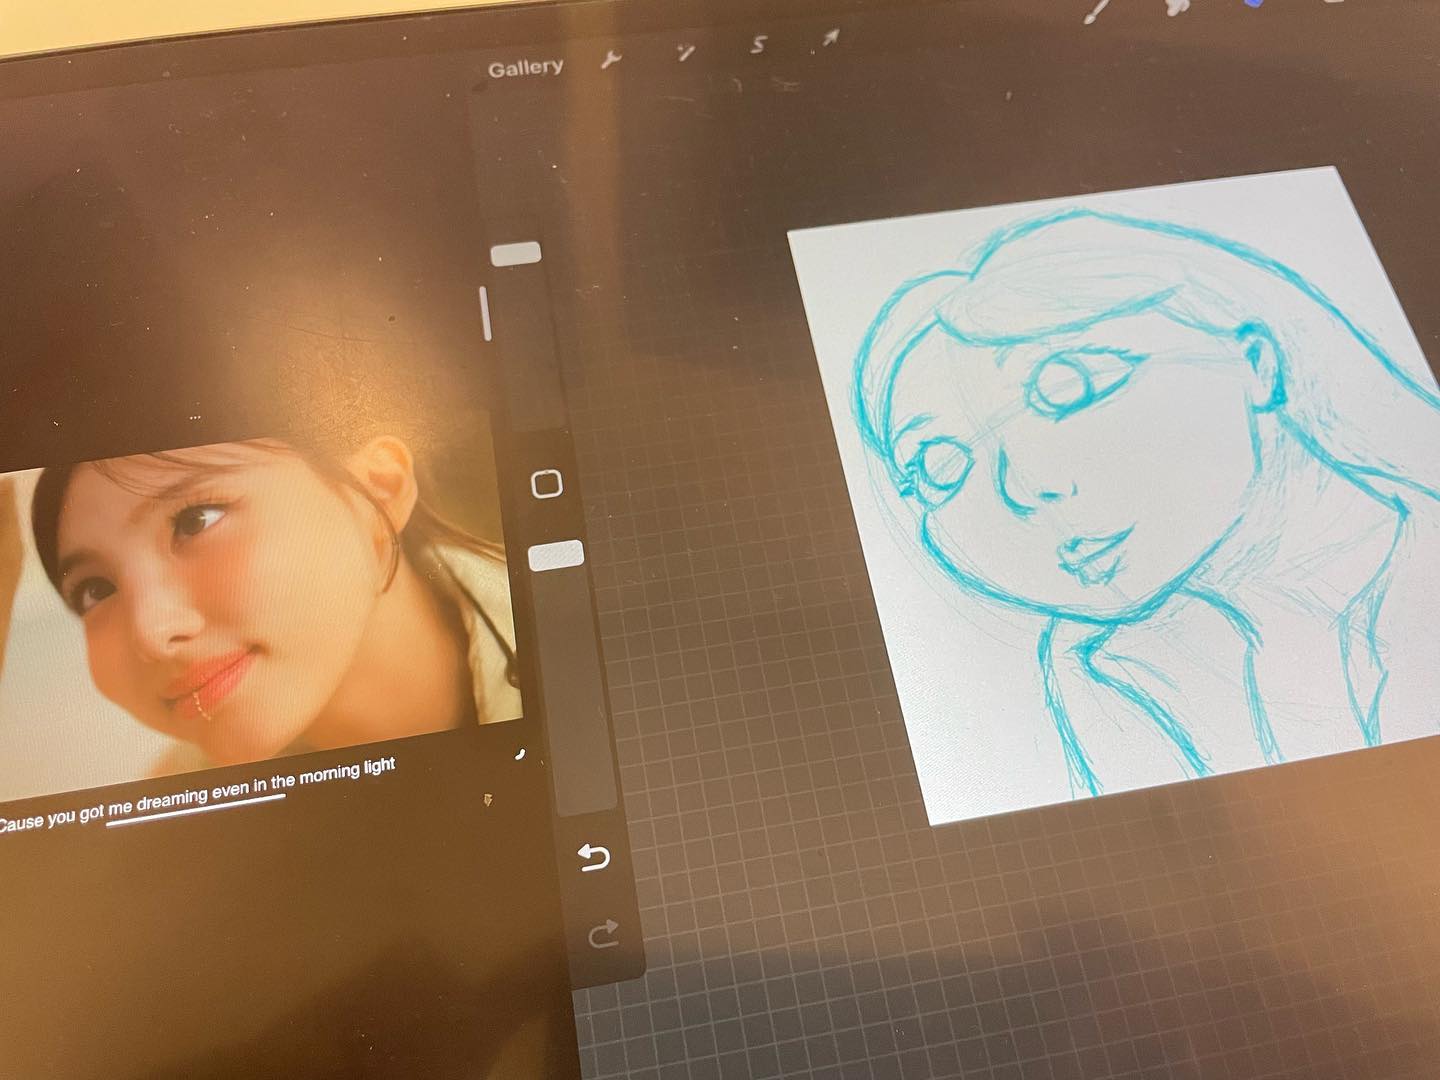Select the Paint brush tool
The height and width of the screenshot is (1080, 1440).
pos(1098,11)
